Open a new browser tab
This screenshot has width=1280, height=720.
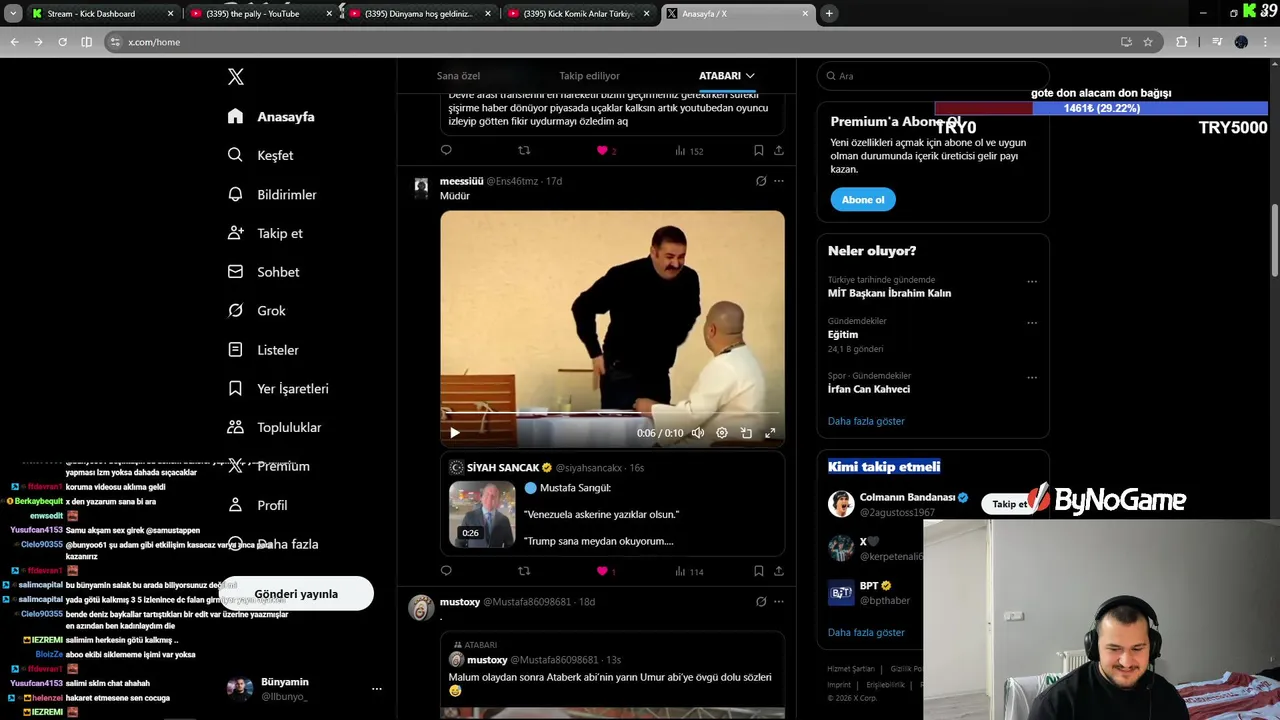pyautogui.click(x=829, y=14)
